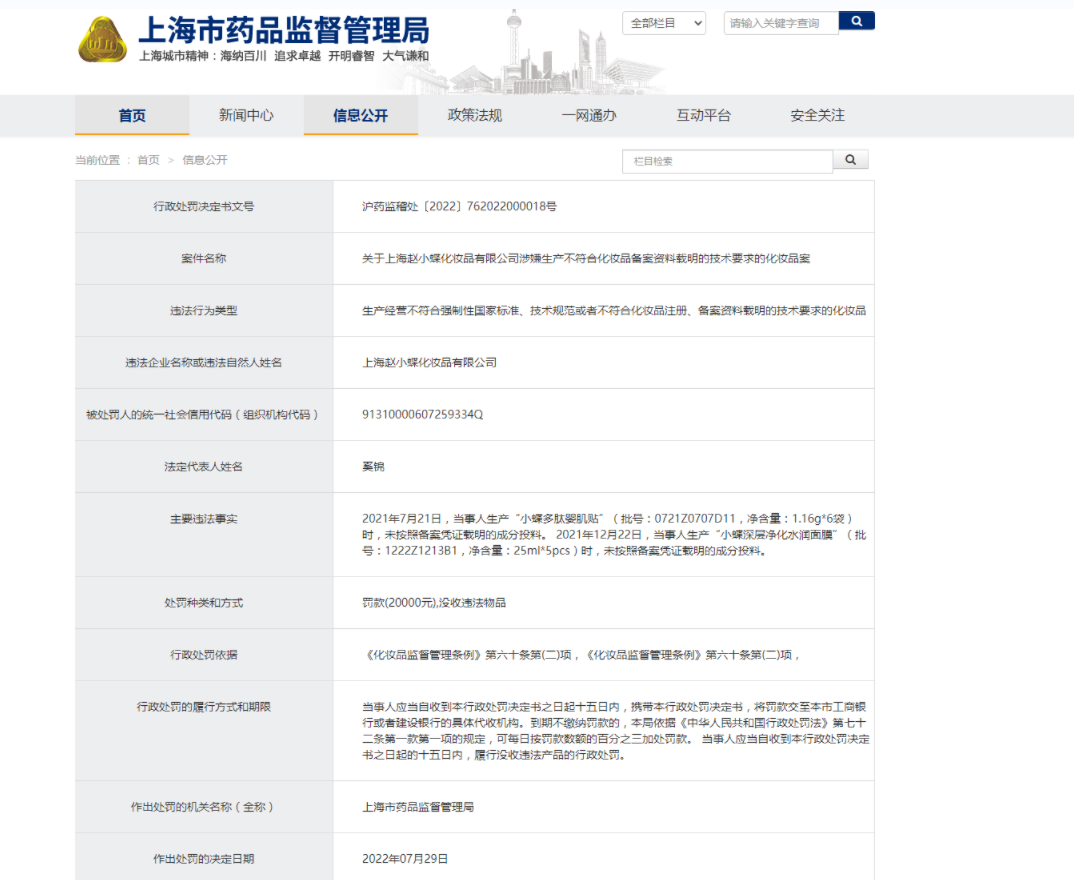Click the violation type text 生产经营不符合强制性国家标准
Screen dimensions: 1074x880
coord(614,311)
